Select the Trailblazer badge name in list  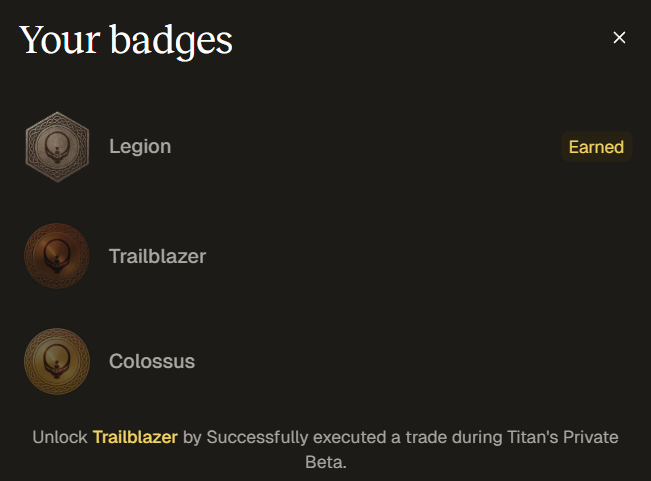point(157,256)
